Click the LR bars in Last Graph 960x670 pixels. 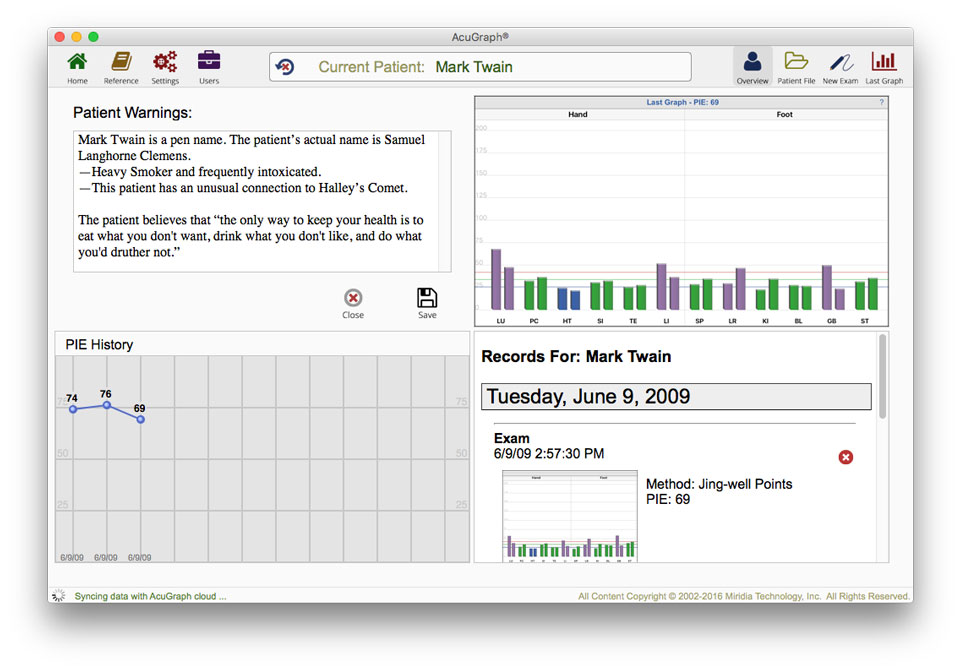734,289
